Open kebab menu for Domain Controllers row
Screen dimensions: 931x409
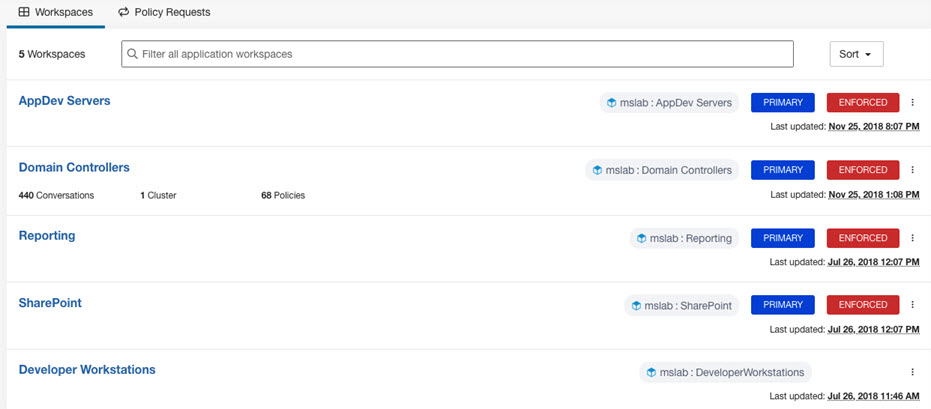913,169
